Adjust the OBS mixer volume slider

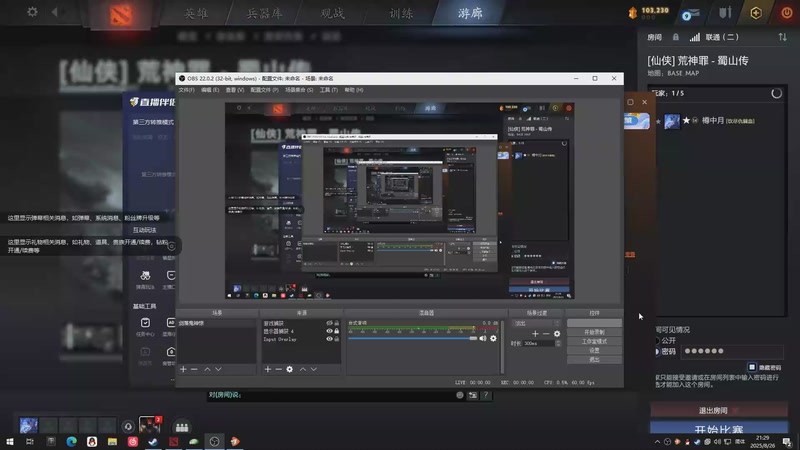[x=412, y=338]
